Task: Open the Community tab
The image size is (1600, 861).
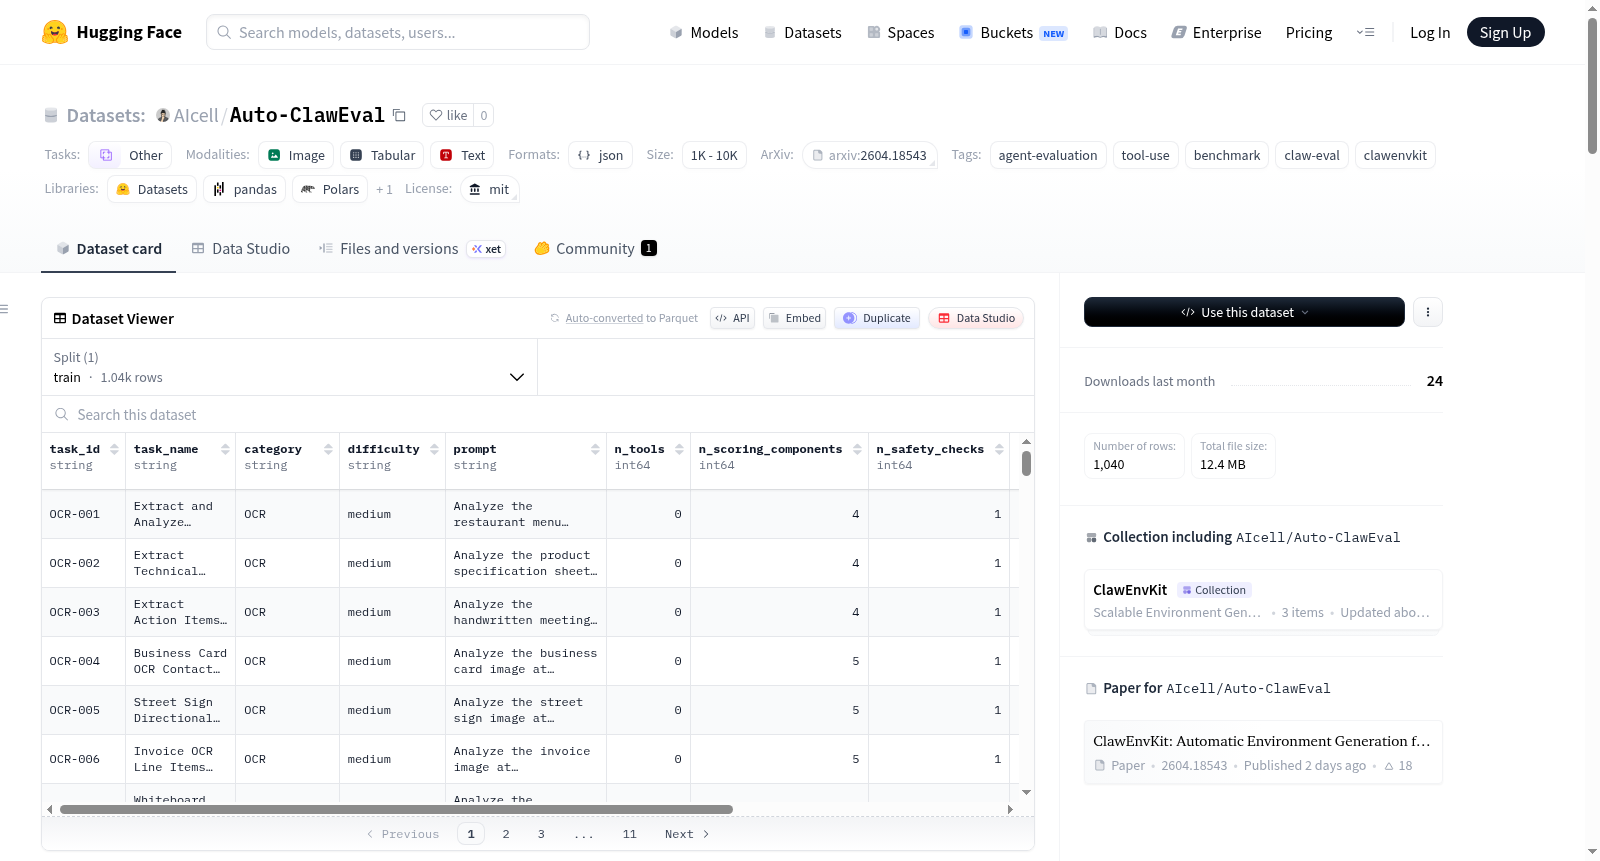Action: coord(595,249)
